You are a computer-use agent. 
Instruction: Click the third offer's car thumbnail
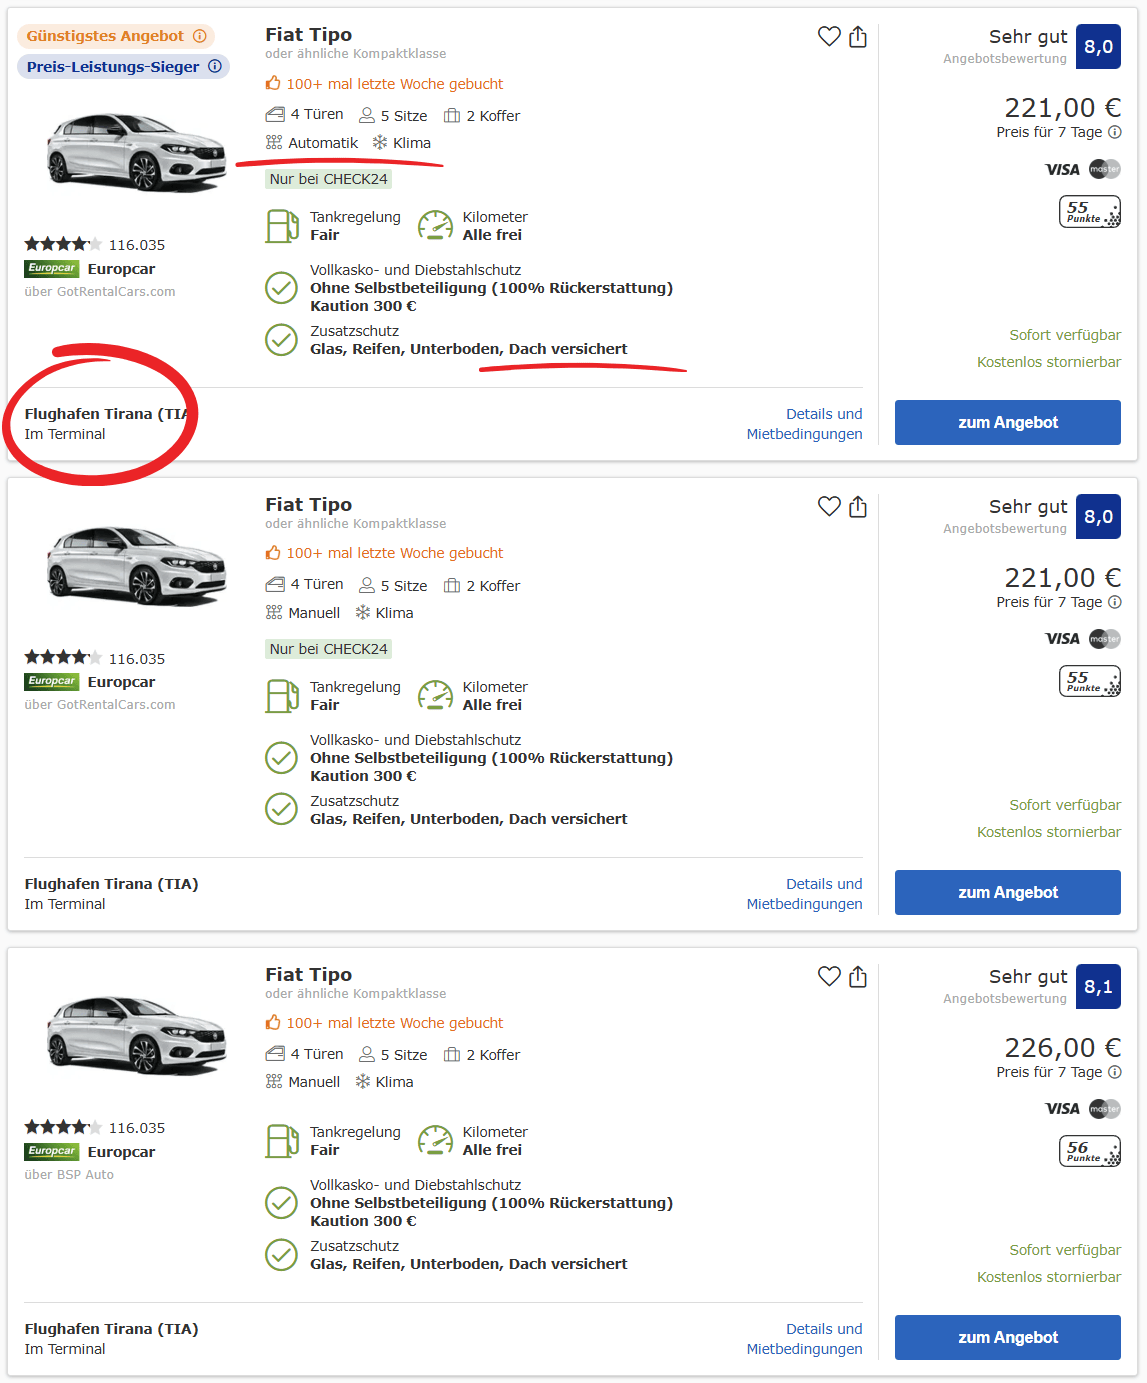click(x=136, y=1035)
